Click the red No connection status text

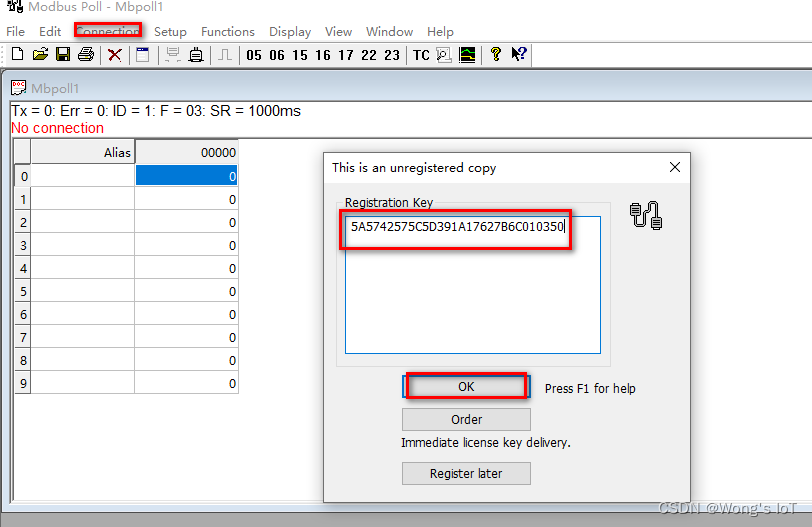pyautogui.click(x=57, y=128)
